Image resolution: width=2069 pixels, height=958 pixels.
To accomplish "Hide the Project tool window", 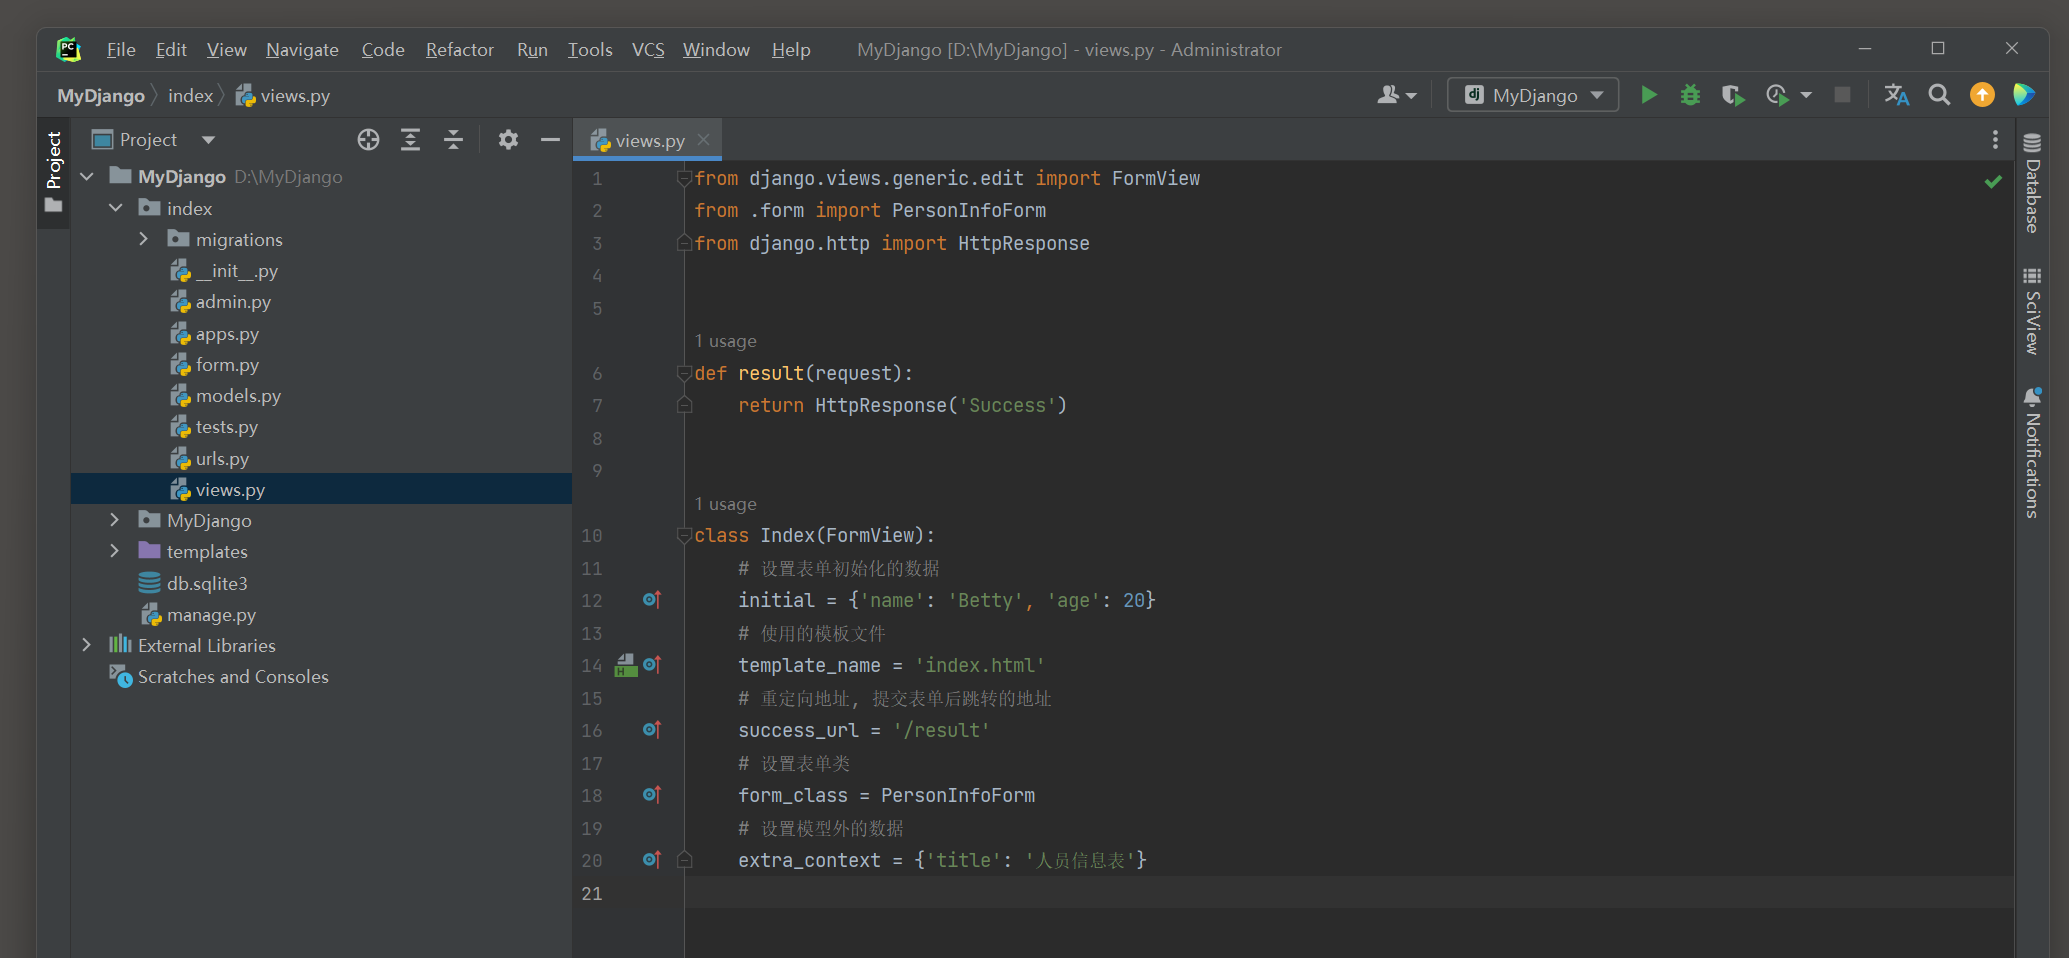I will (x=550, y=140).
